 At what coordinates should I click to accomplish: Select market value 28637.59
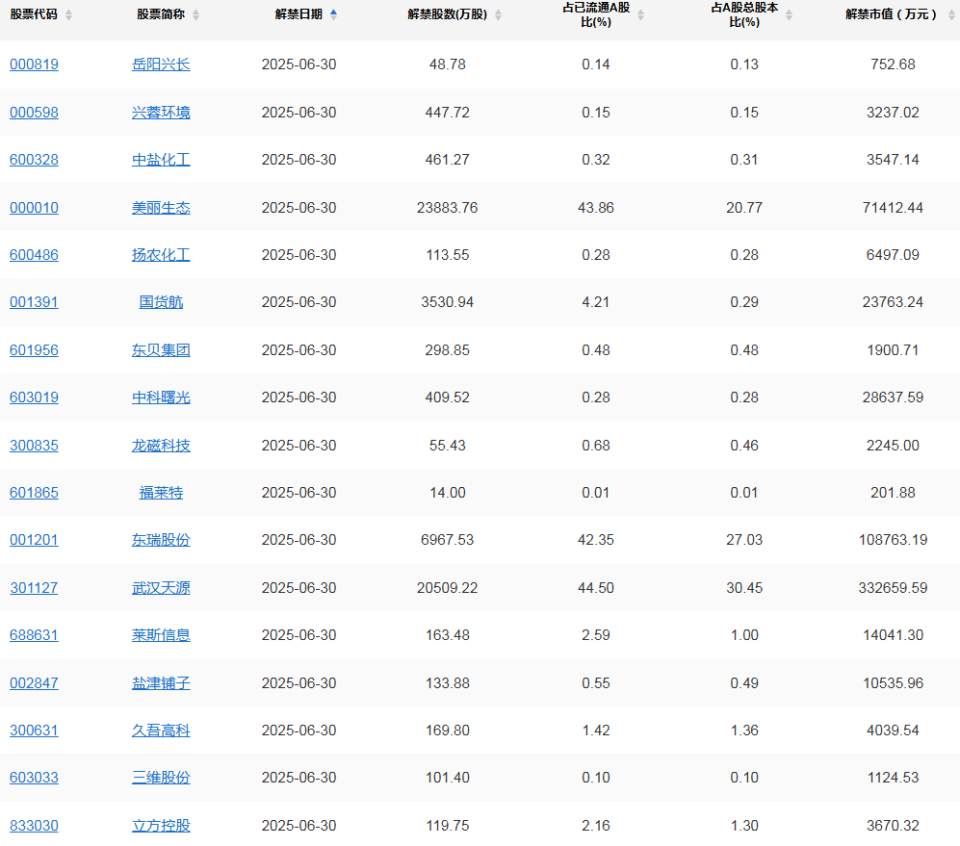[893, 397]
